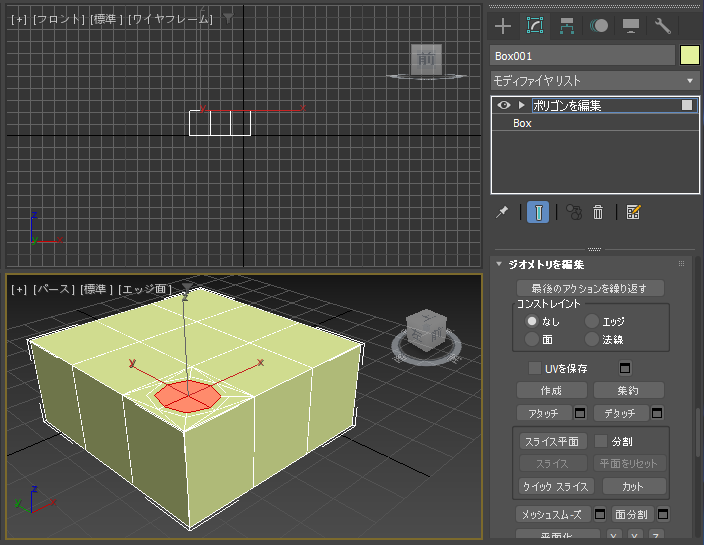Open perspective viewport [+] menu
This screenshot has height=545, width=704.
(19, 289)
